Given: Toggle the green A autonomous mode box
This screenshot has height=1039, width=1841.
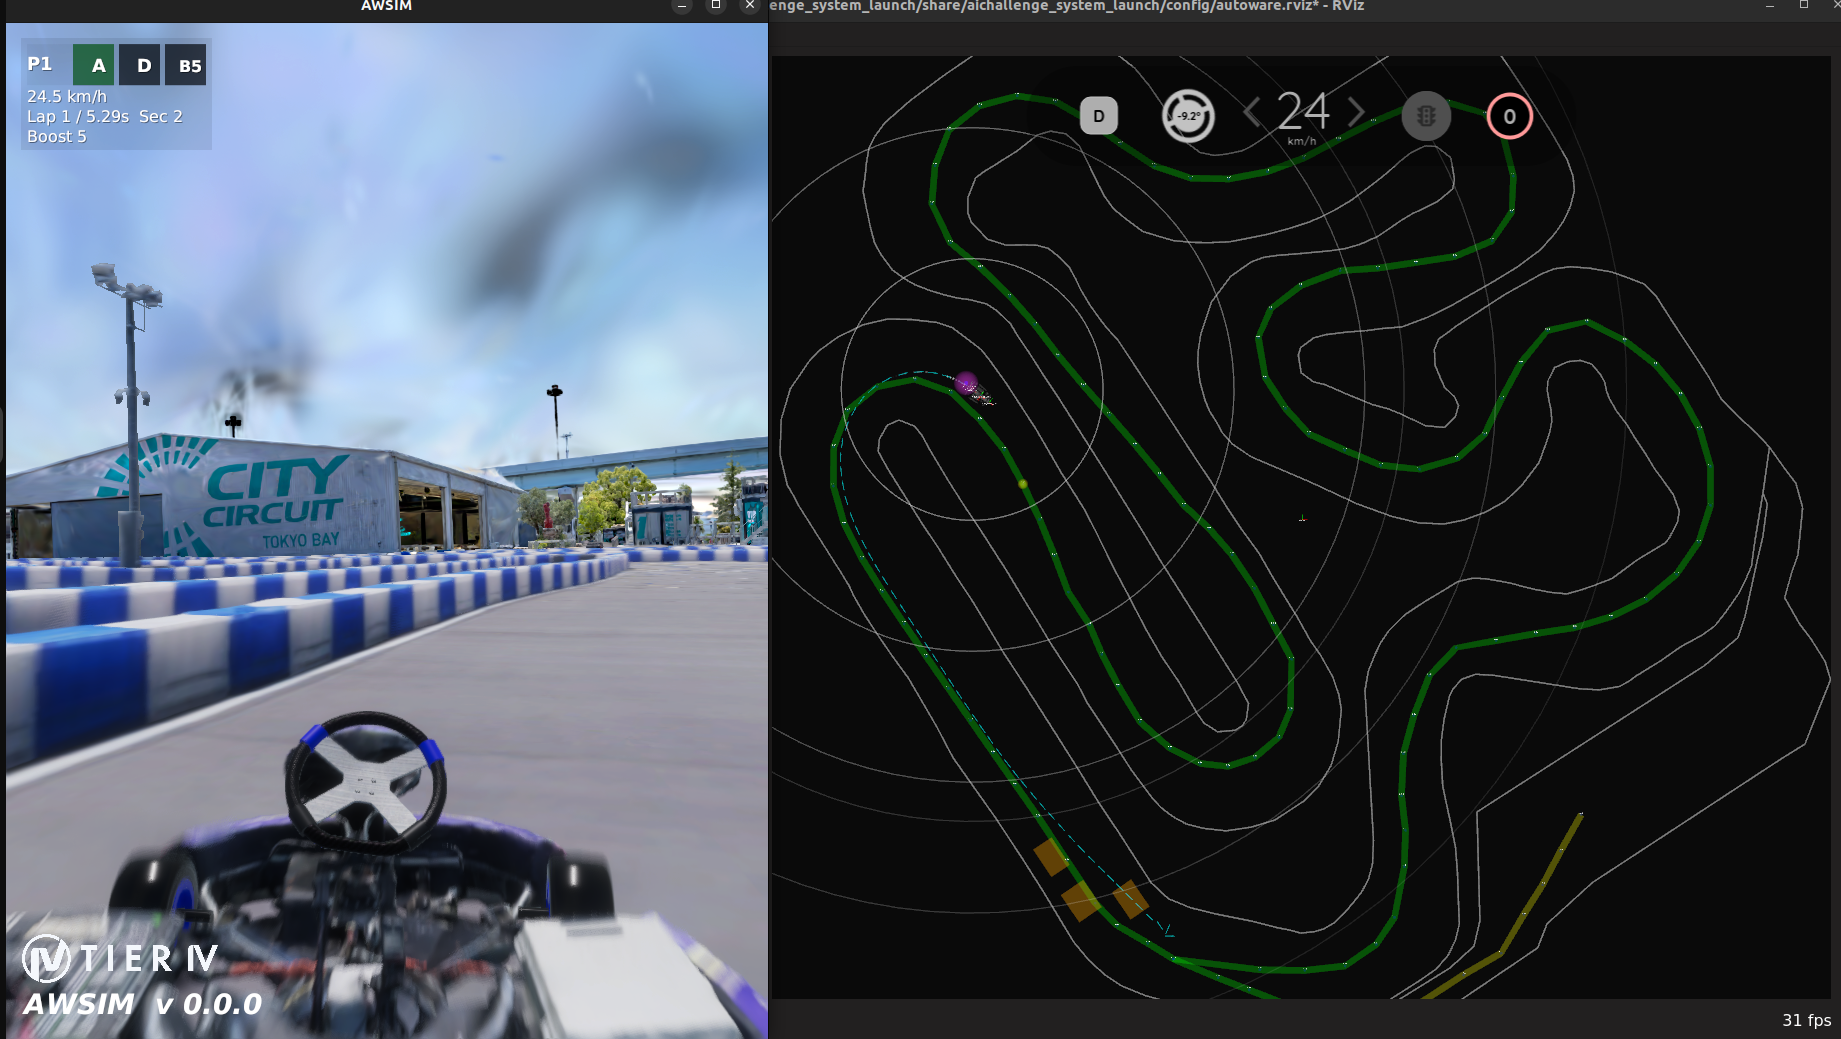Looking at the screenshot, I should pyautogui.click(x=96, y=65).
